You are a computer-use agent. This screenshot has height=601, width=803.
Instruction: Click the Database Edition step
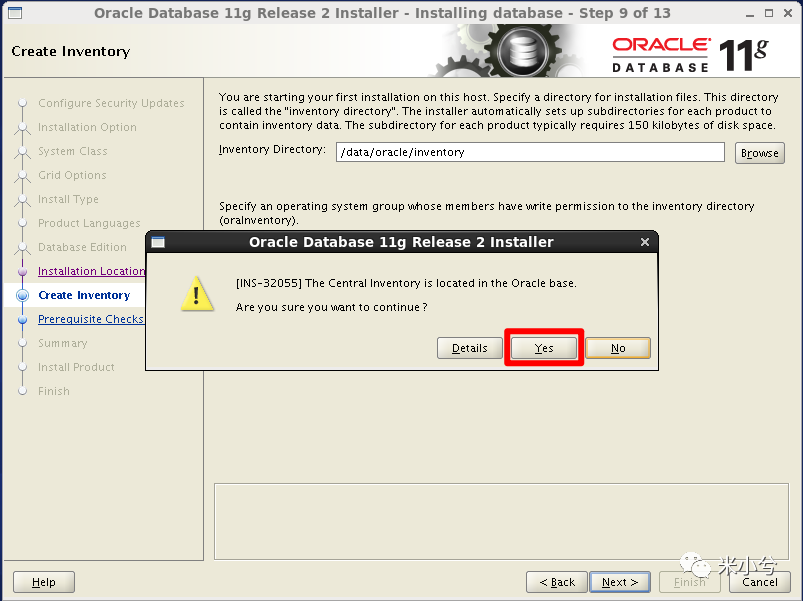point(82,247)
